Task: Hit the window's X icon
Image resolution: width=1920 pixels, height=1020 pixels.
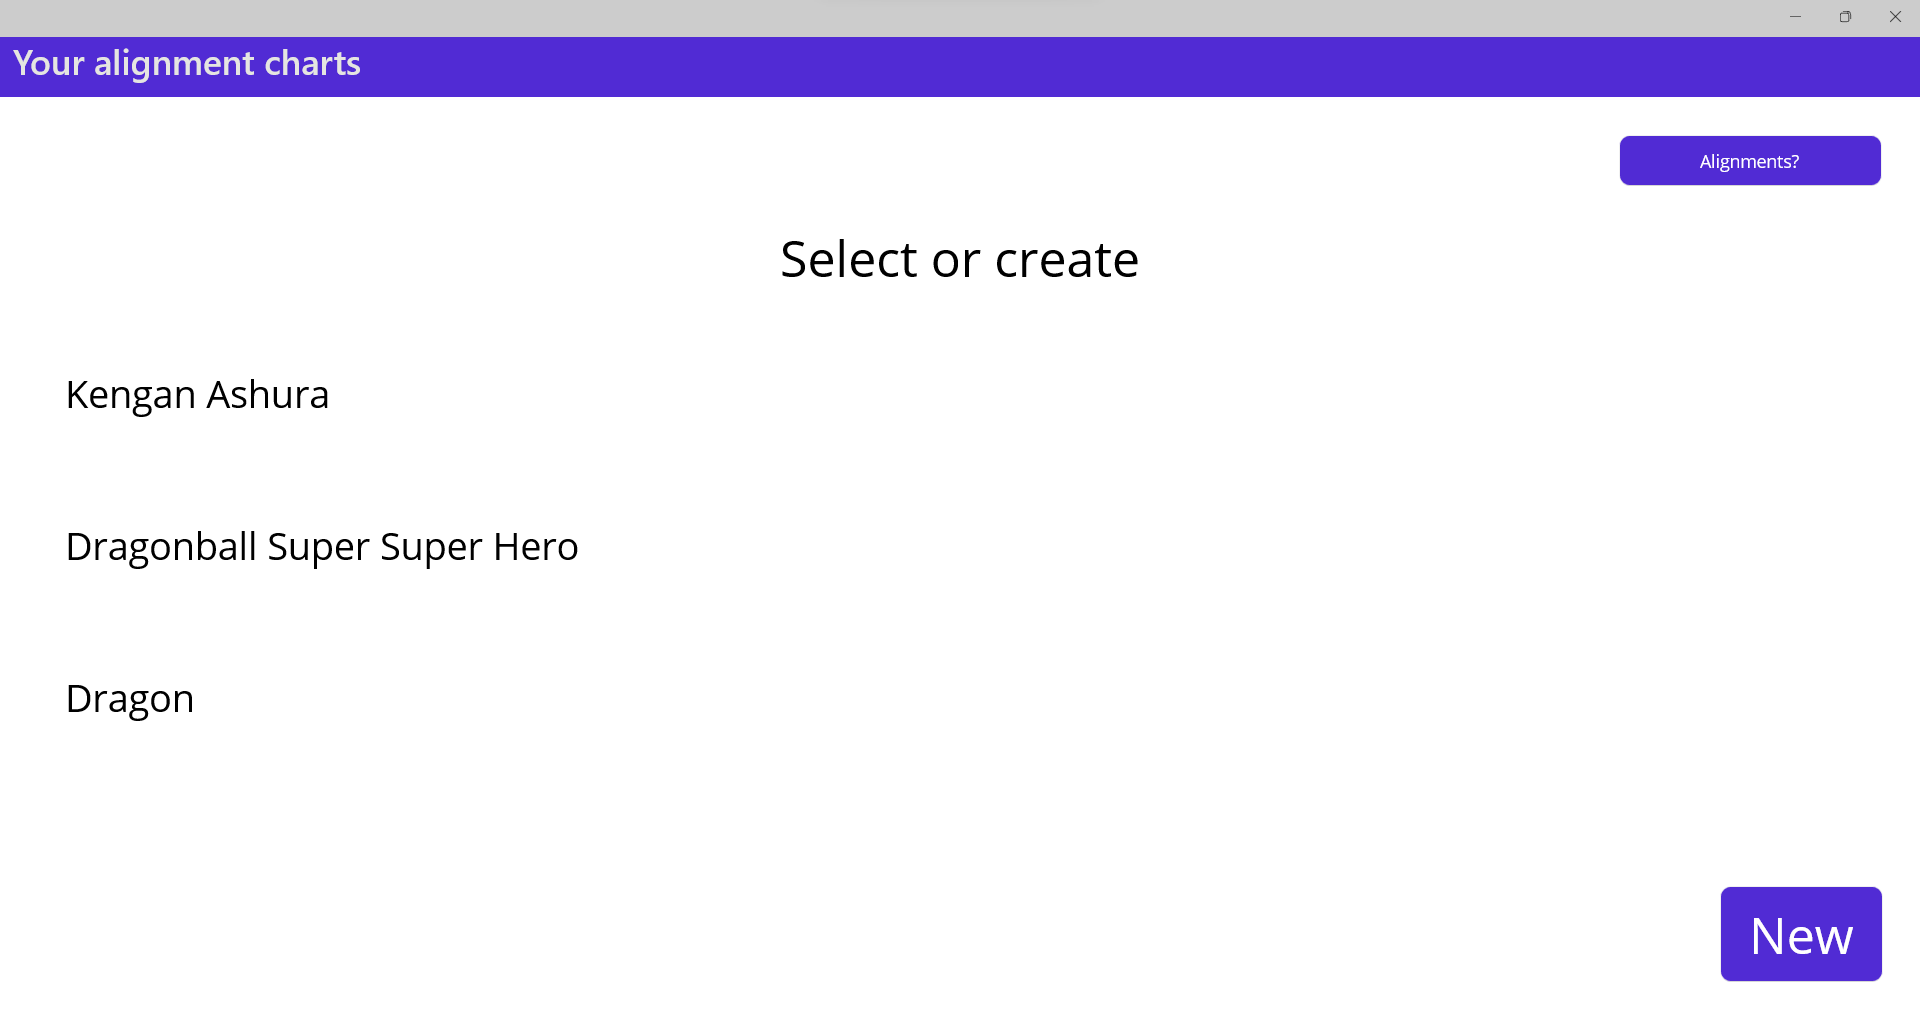Action: [x=1895, y=17]
